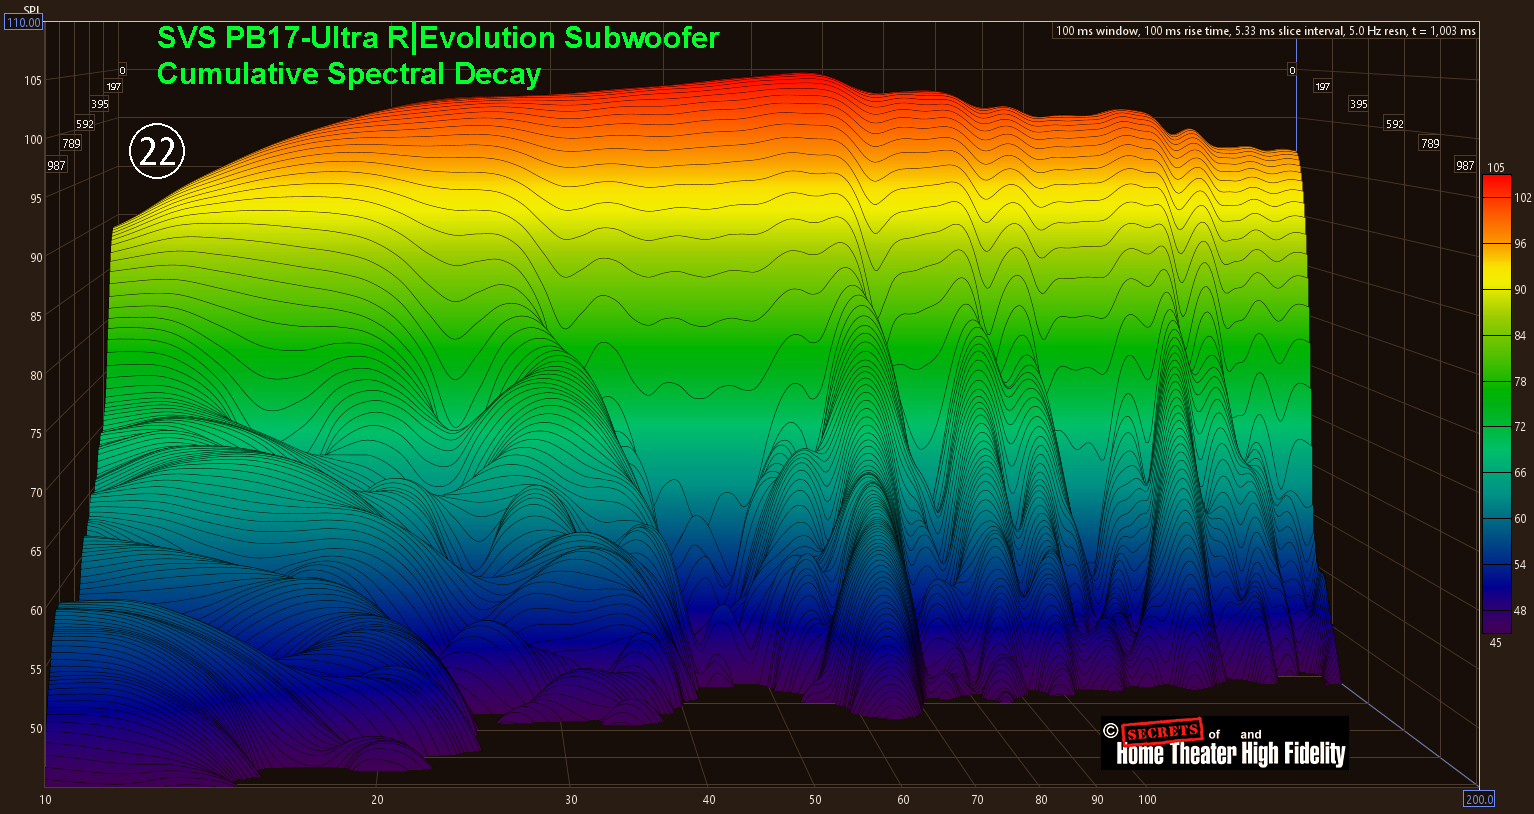1534x814 pixels.
Task: Click the 48 value on the color scale
Action: click(1521, 610)
